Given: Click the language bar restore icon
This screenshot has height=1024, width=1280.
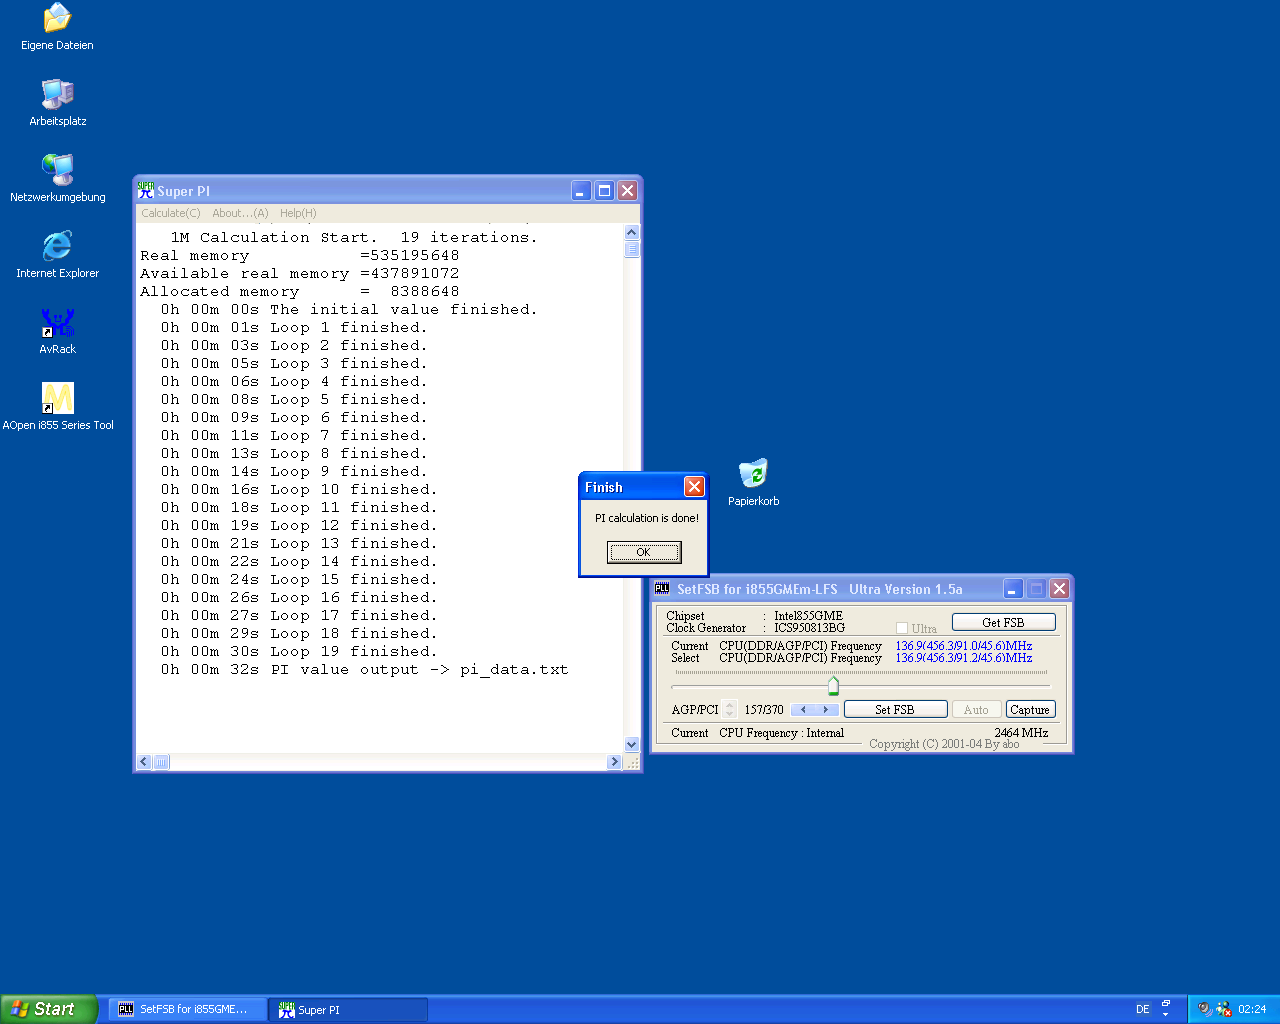Looking at the screenshot, I should [1166, 1003].
